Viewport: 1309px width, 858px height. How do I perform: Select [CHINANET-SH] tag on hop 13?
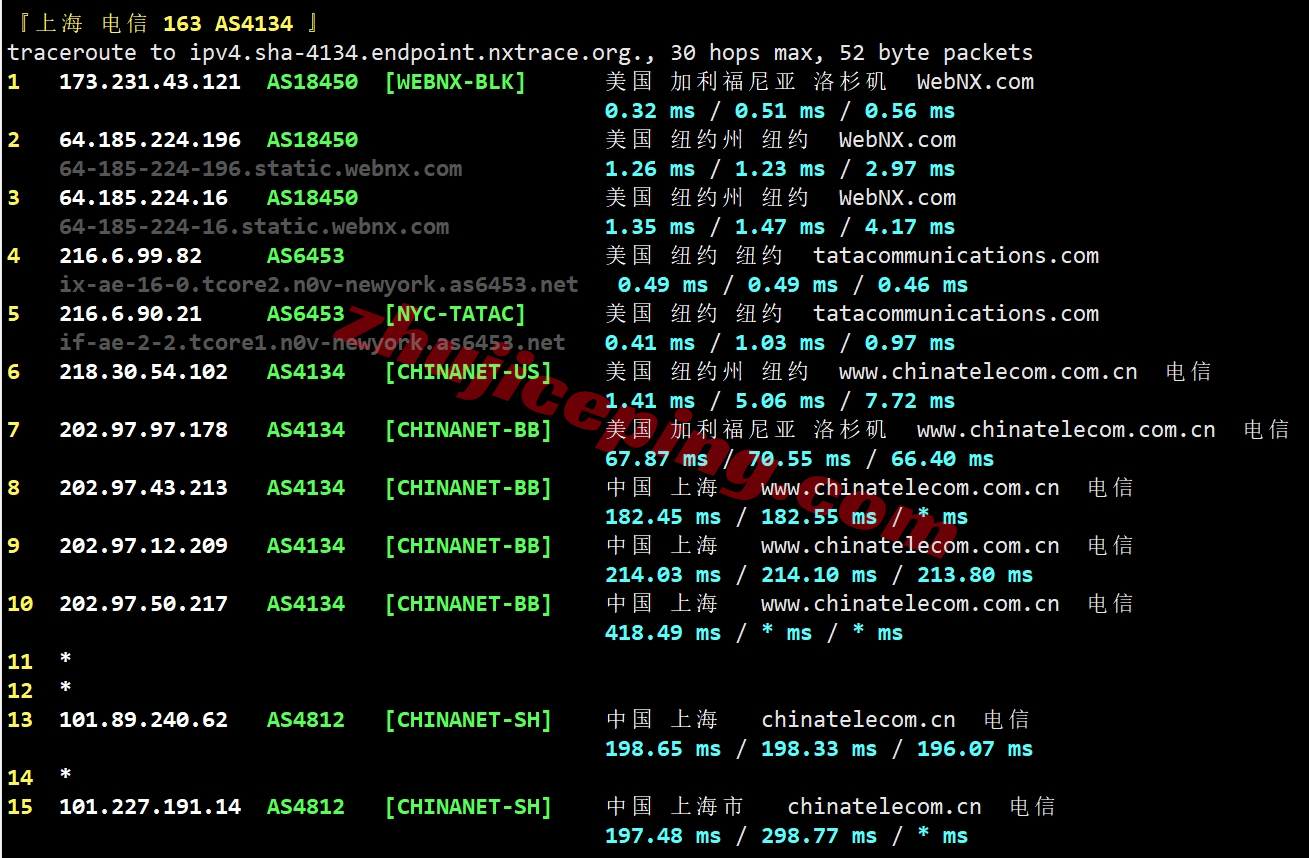pos(468,720)
